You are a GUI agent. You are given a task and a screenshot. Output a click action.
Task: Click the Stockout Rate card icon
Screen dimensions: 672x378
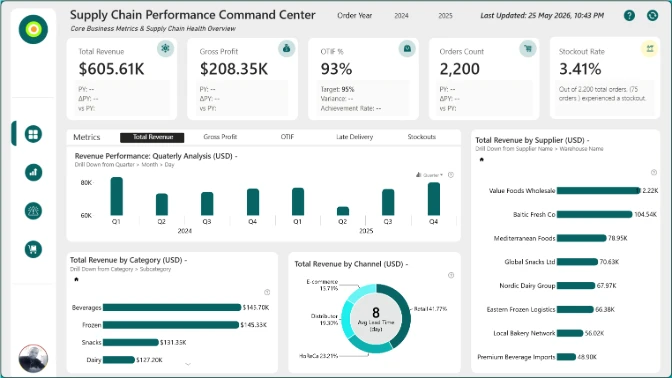click(650, 48)
